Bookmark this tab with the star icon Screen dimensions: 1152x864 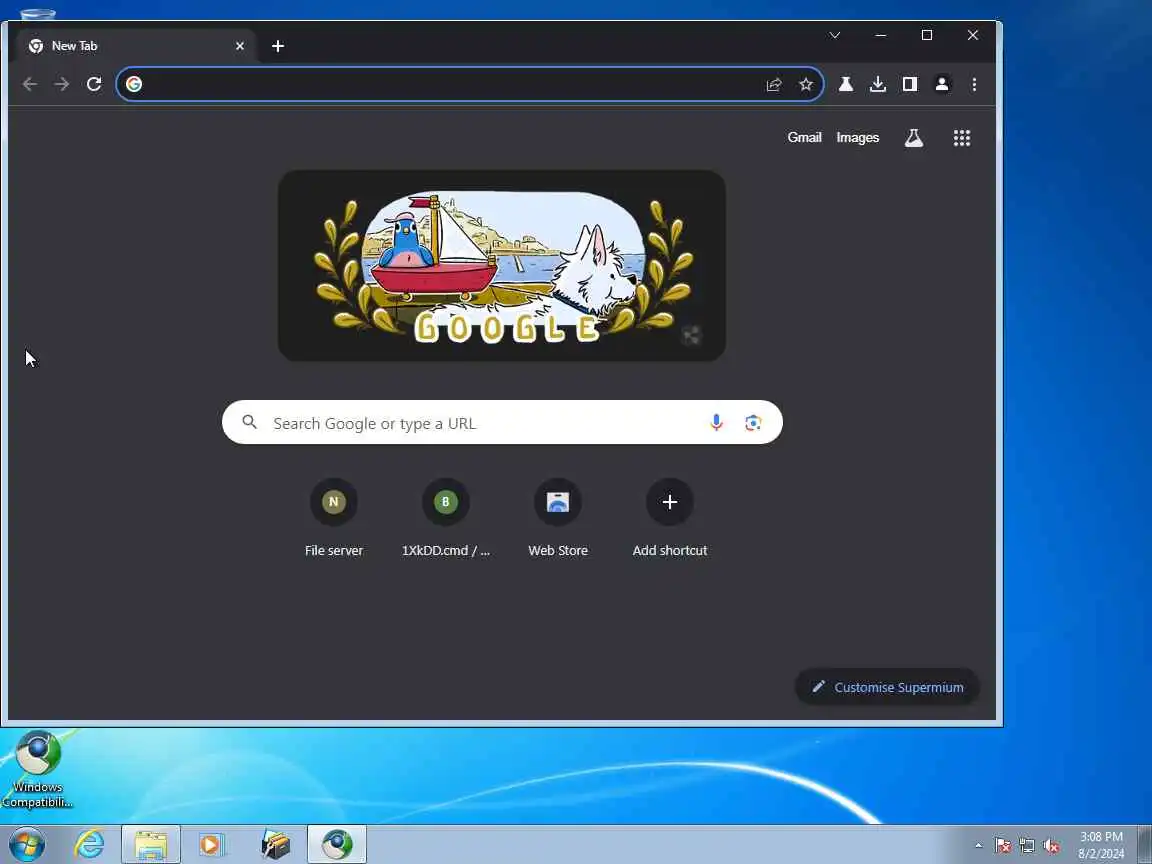tap(806, 84)
